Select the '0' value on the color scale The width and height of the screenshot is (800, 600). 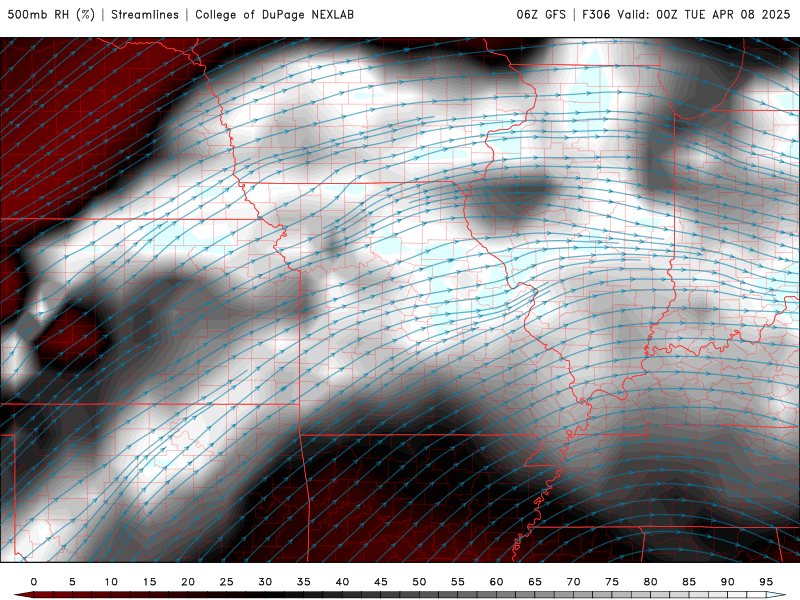coord(34,582)
